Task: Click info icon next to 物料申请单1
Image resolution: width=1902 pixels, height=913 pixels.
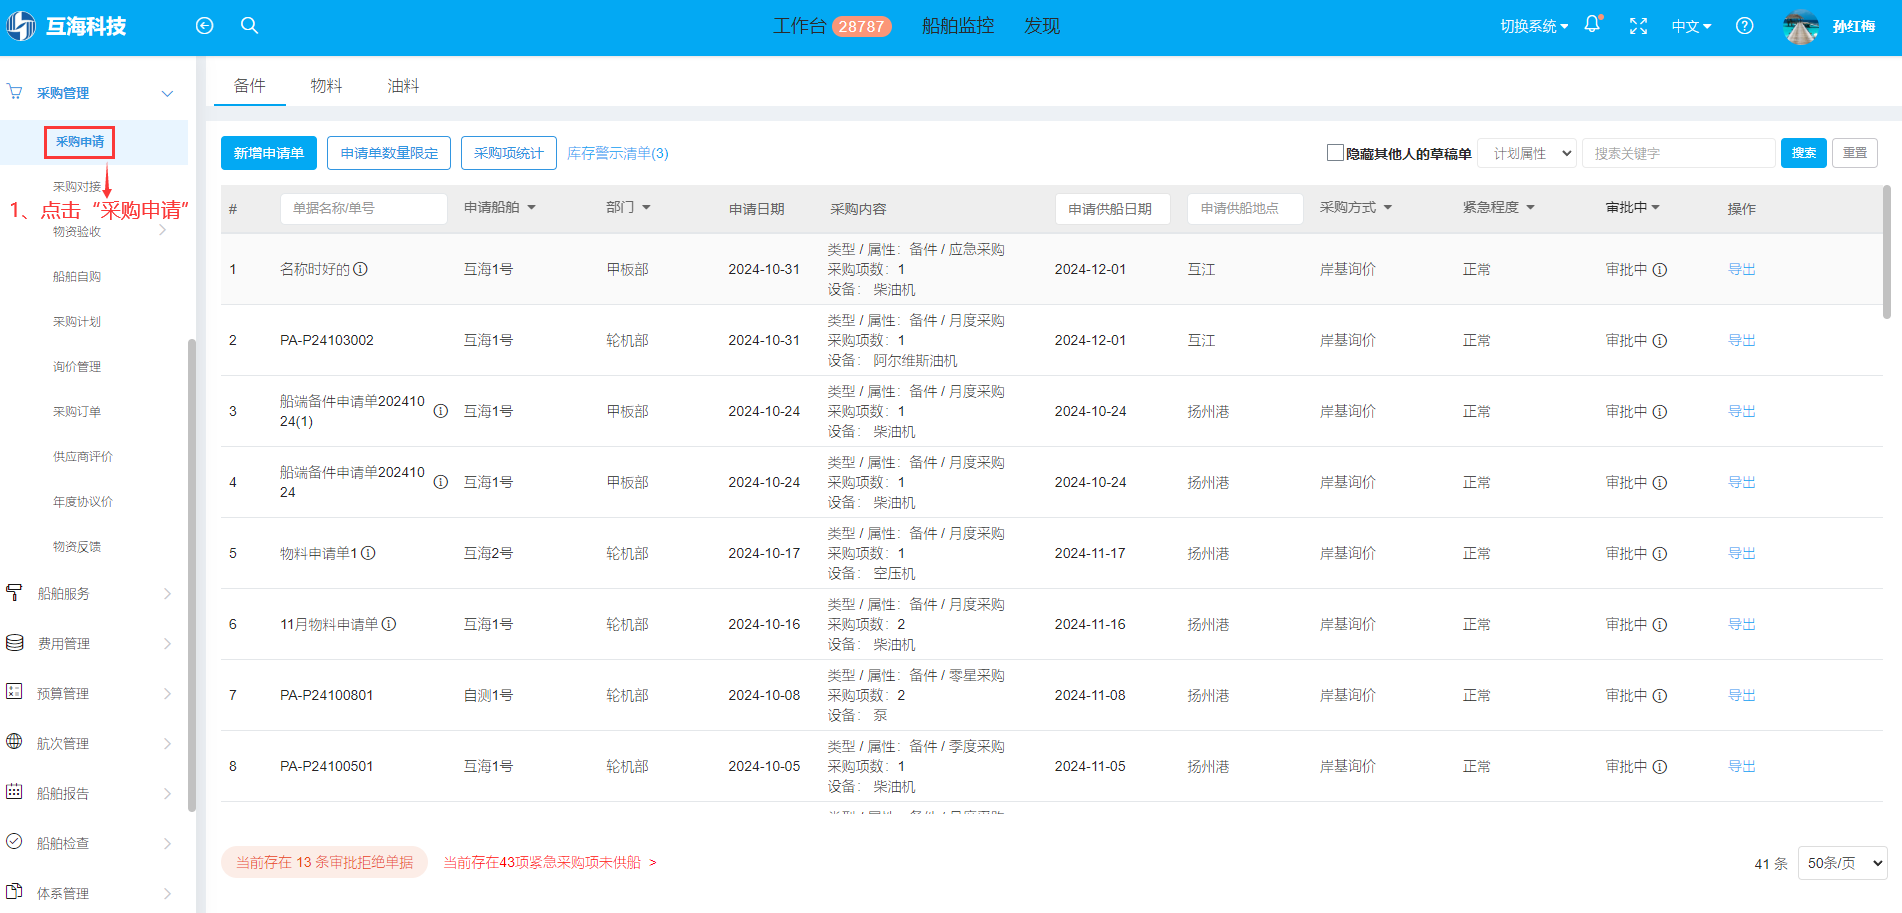Action: click(368, 553)
